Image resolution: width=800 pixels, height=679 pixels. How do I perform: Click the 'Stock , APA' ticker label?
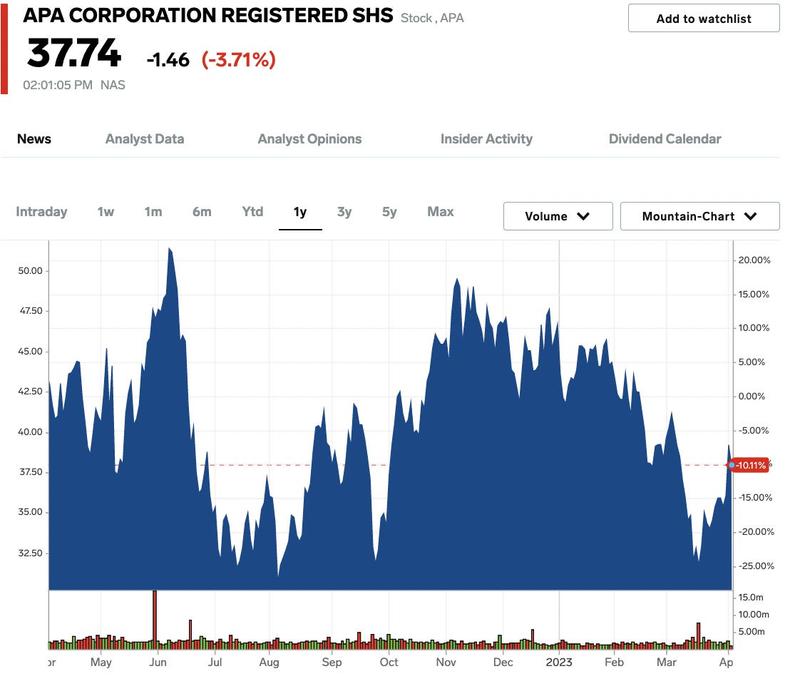[x=432, y=18]
